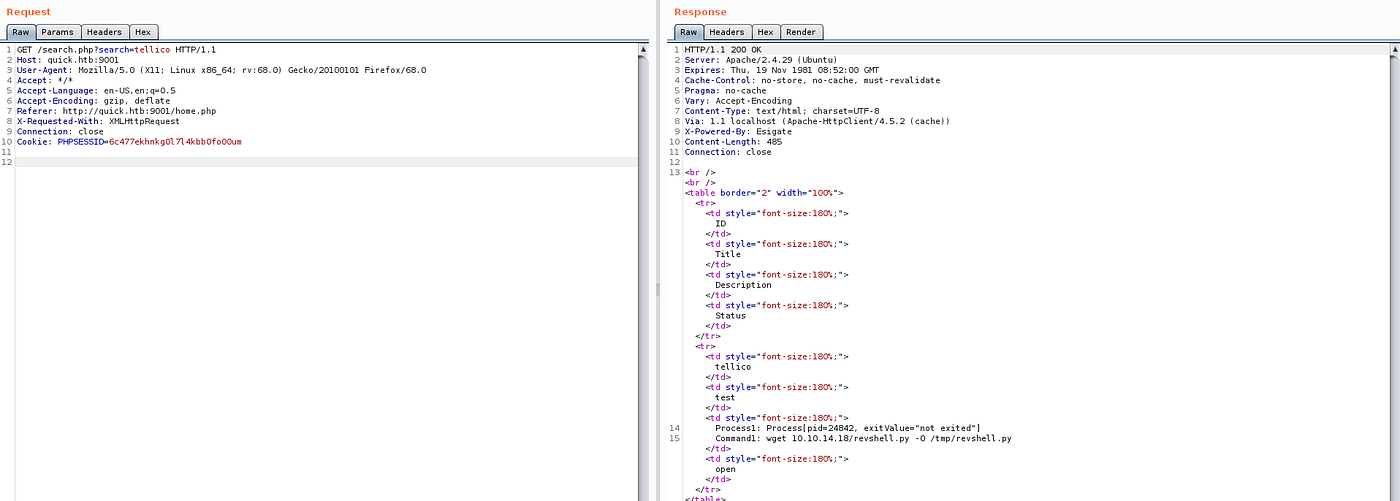Open the Hex tab in Request pane
1400x501 pixels.
click(143, 32)
